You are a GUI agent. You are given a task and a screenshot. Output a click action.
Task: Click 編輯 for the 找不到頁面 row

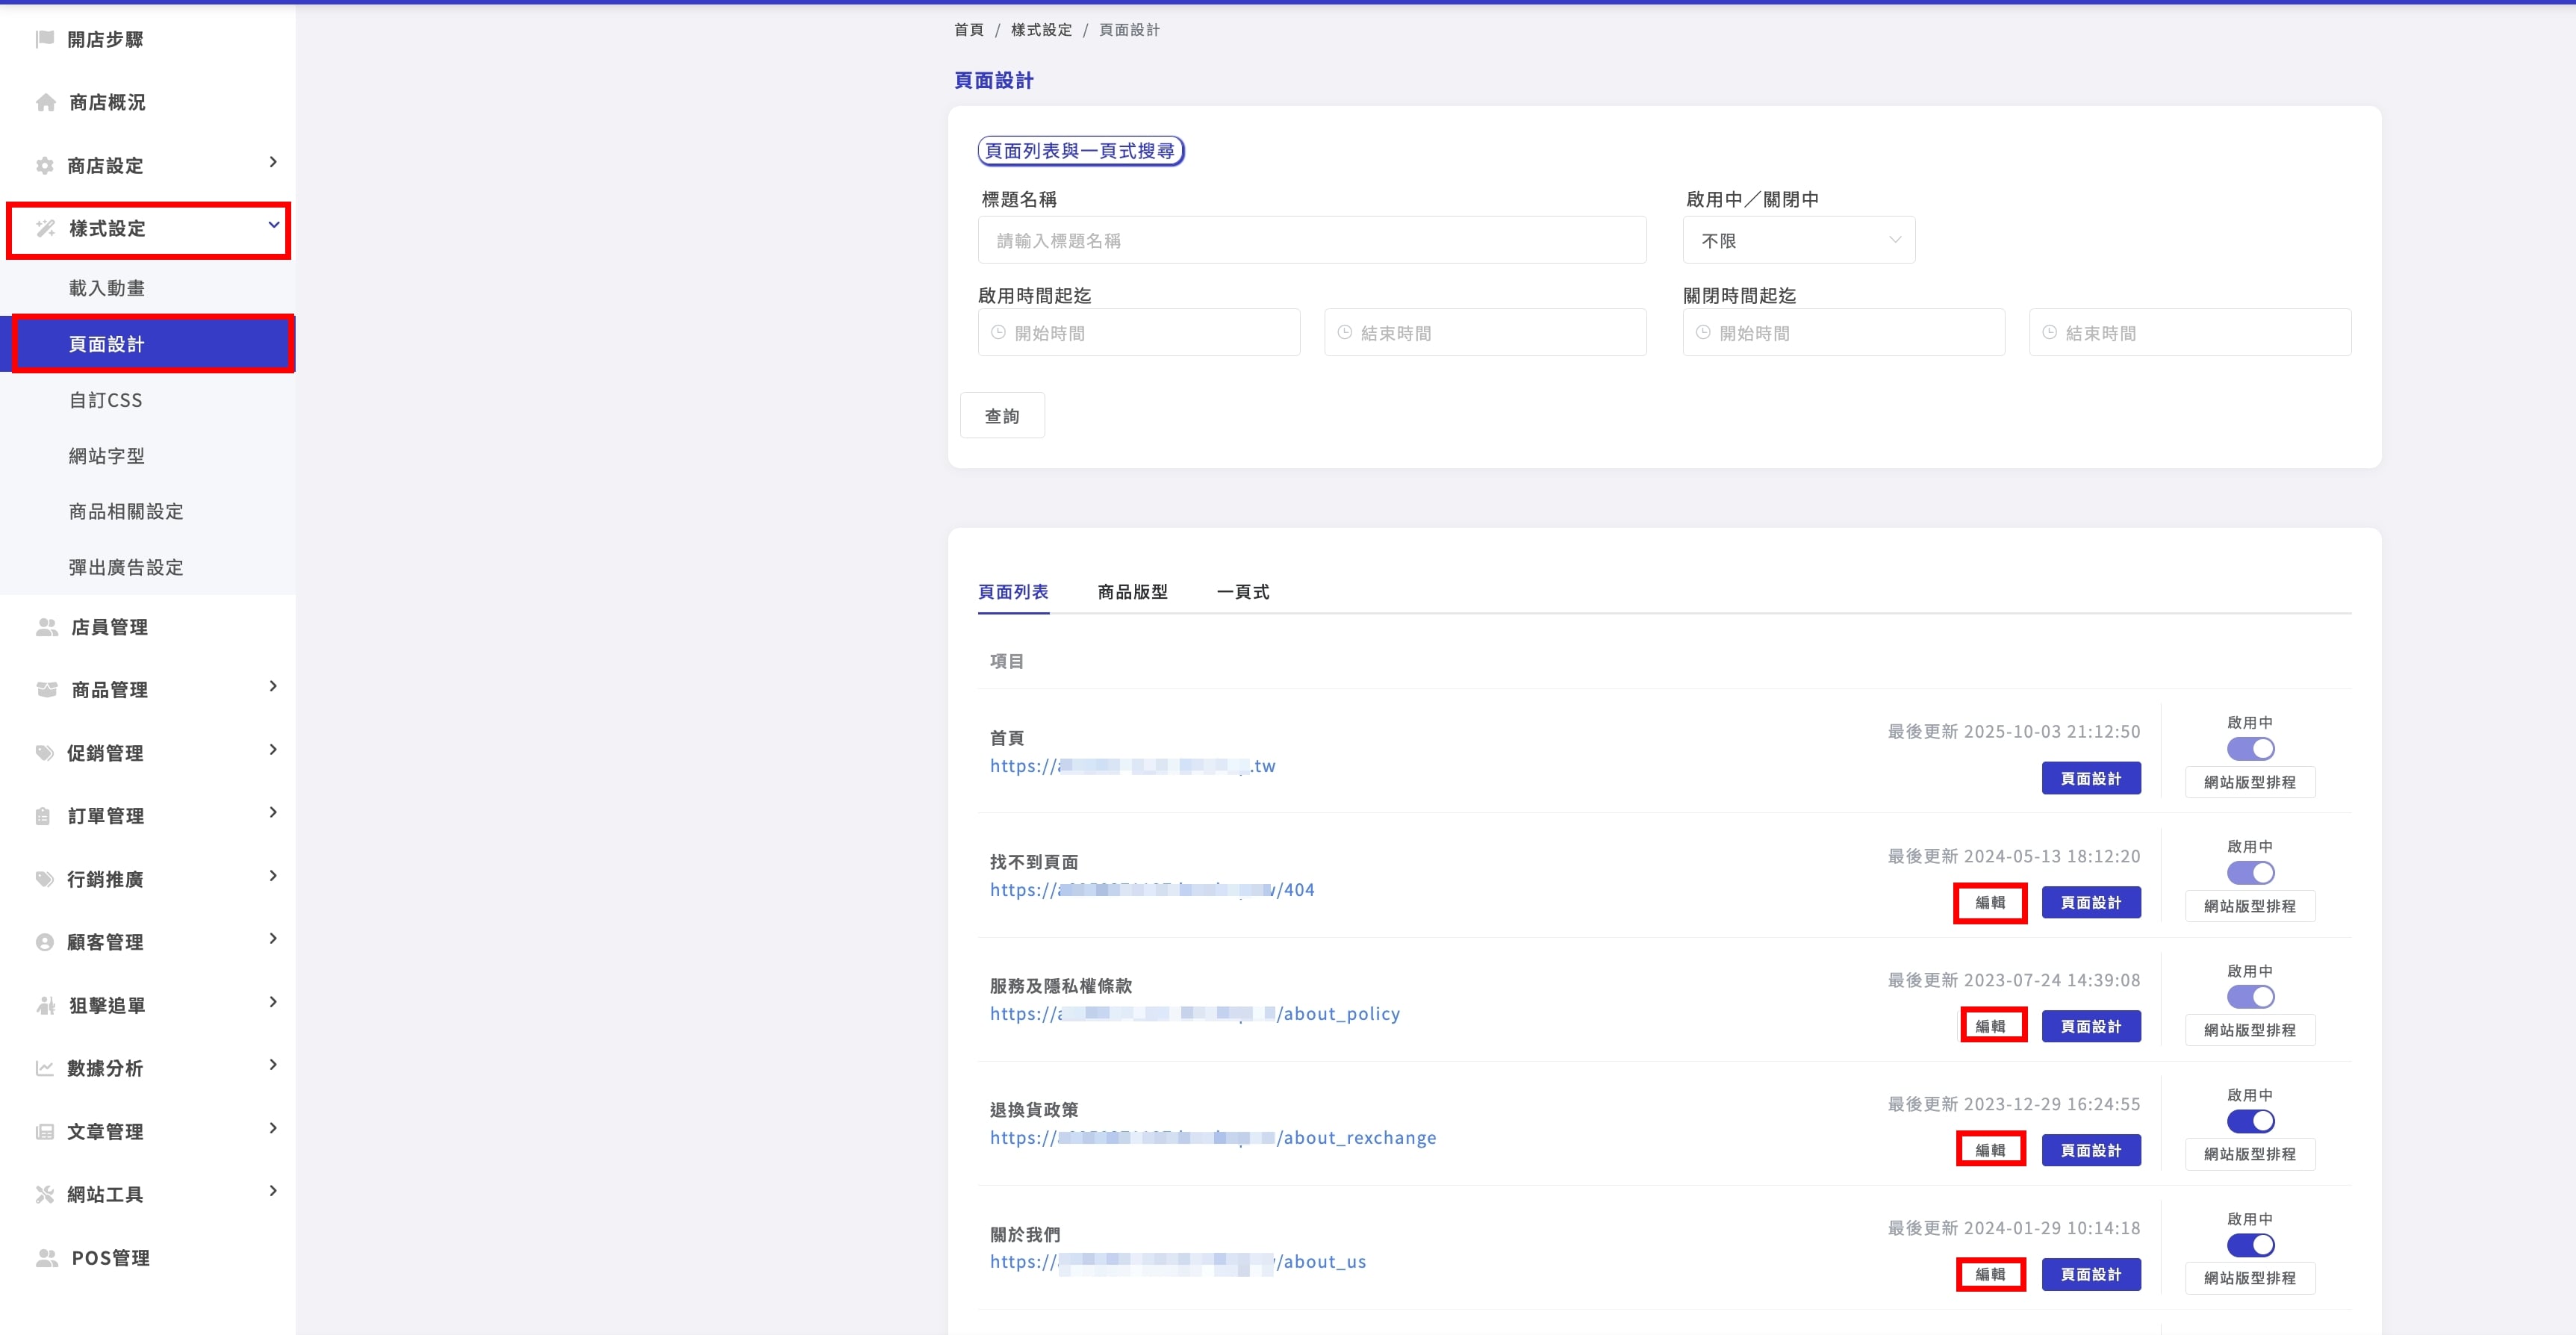(x=1989, y=902)
